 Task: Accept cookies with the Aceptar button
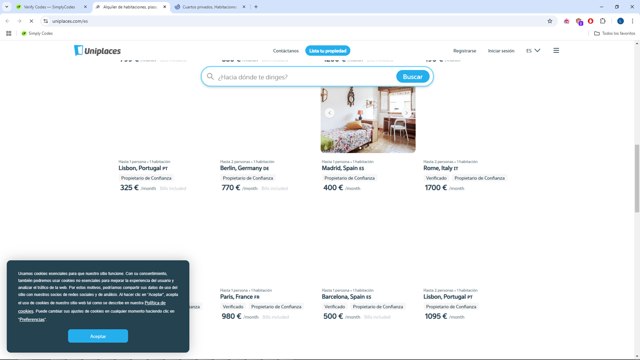tap(98, 336)
